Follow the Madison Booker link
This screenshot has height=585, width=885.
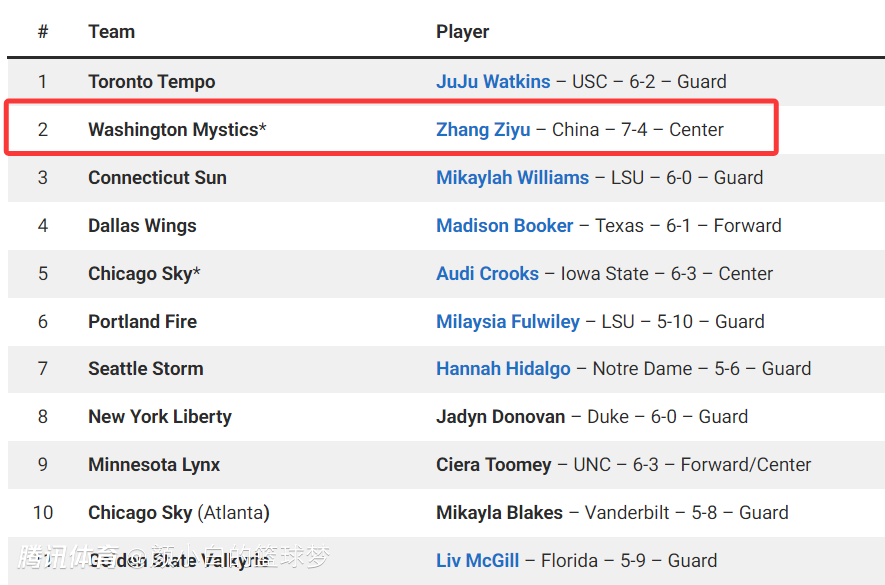pyautogui.click(x=505, y=226)
